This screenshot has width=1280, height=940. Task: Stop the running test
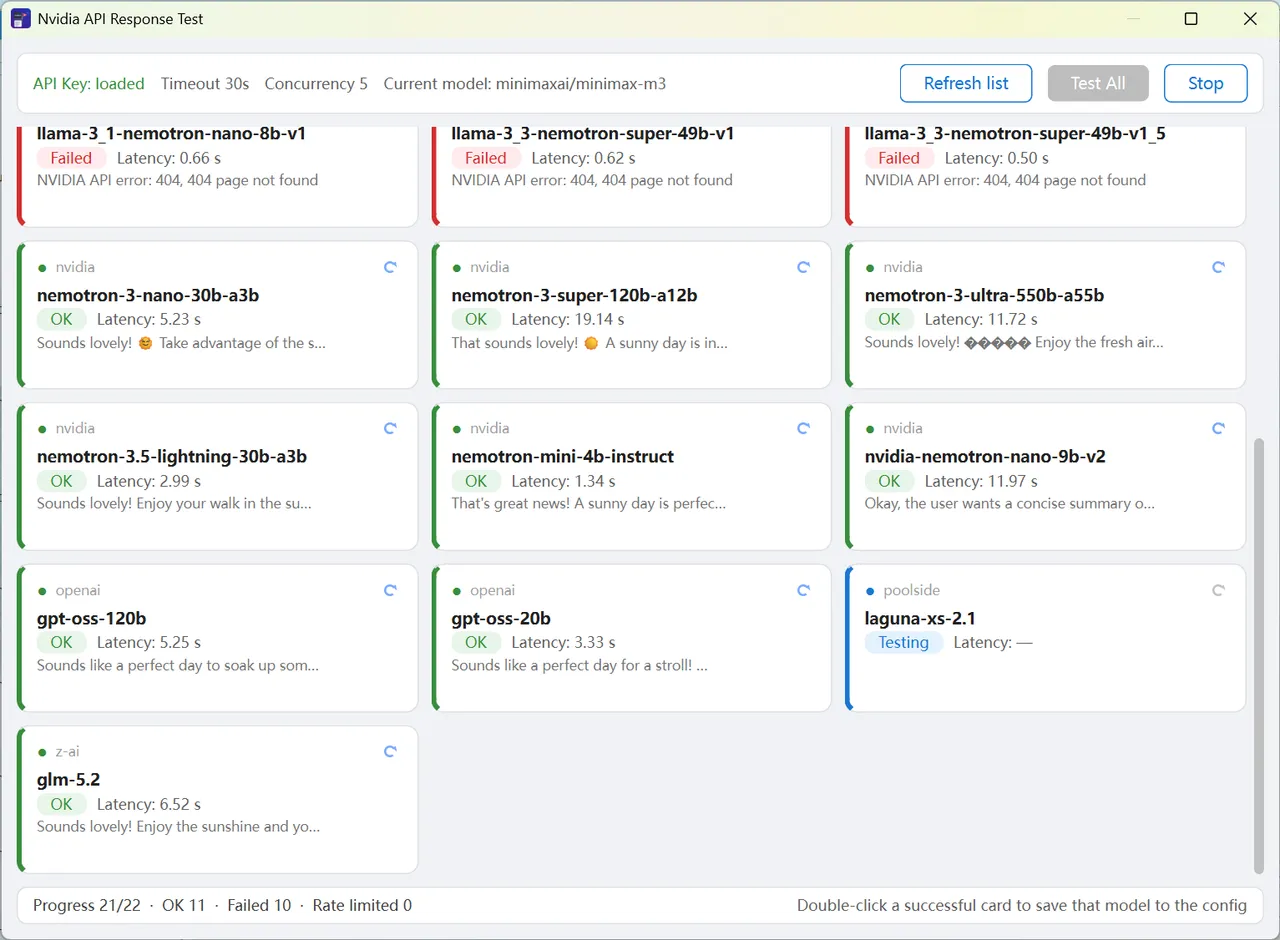click(1206, 83)
